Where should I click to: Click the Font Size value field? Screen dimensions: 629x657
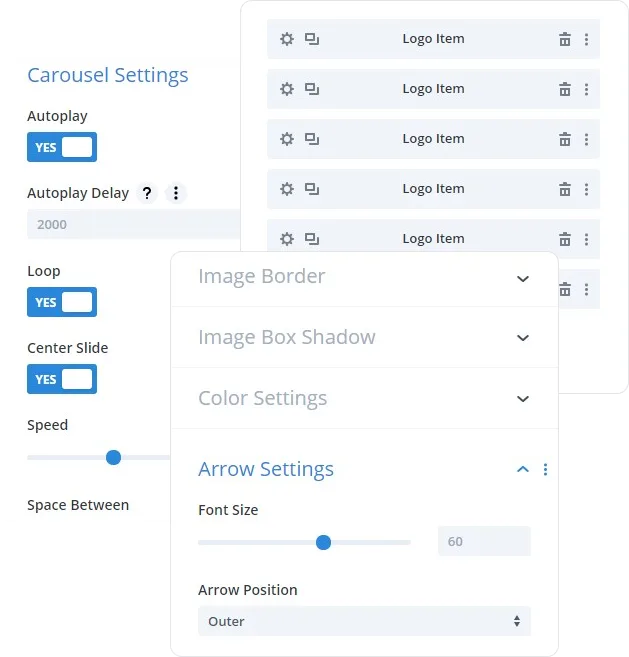484,542
